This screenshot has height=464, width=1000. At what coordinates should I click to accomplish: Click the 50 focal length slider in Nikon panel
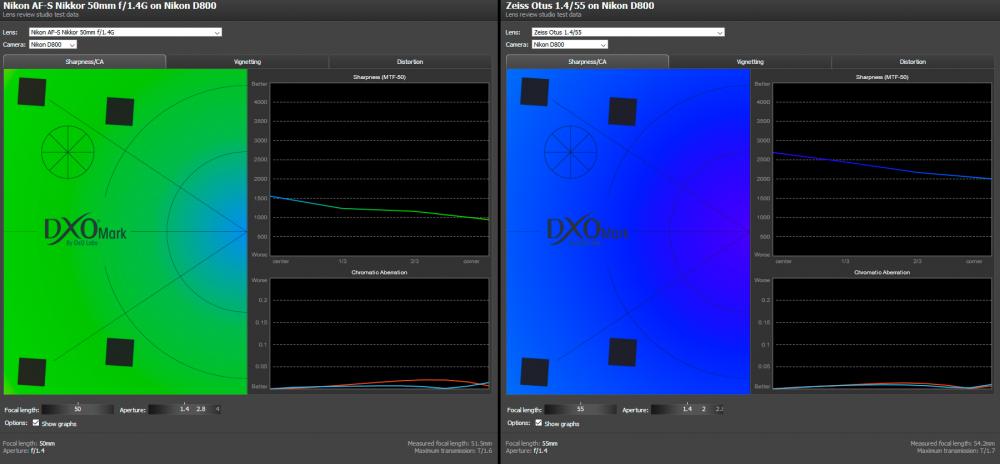(78, 409)
